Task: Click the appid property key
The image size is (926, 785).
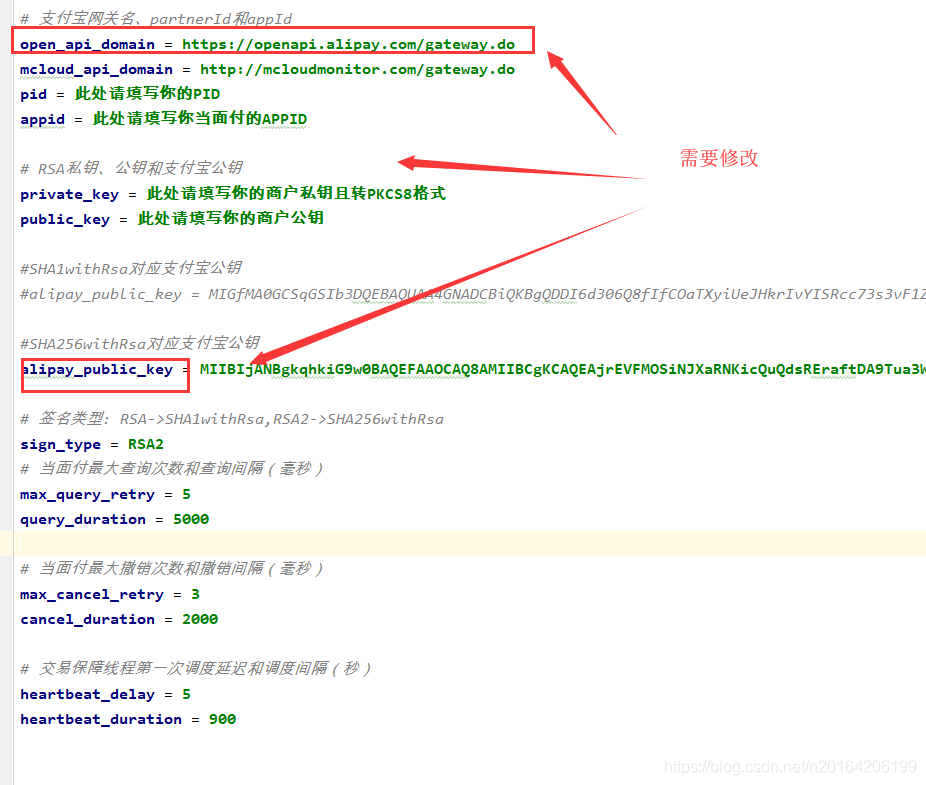Action: 43,119
